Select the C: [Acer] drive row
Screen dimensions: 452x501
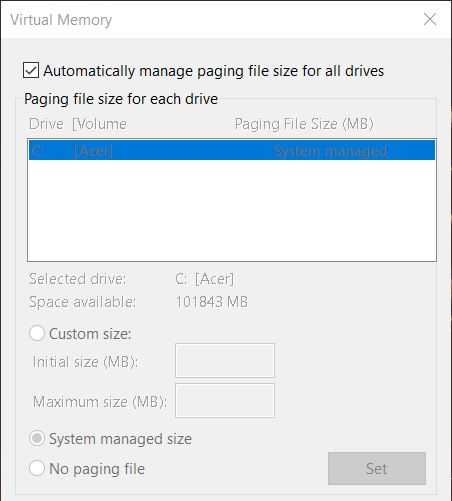tap(232, 150)
